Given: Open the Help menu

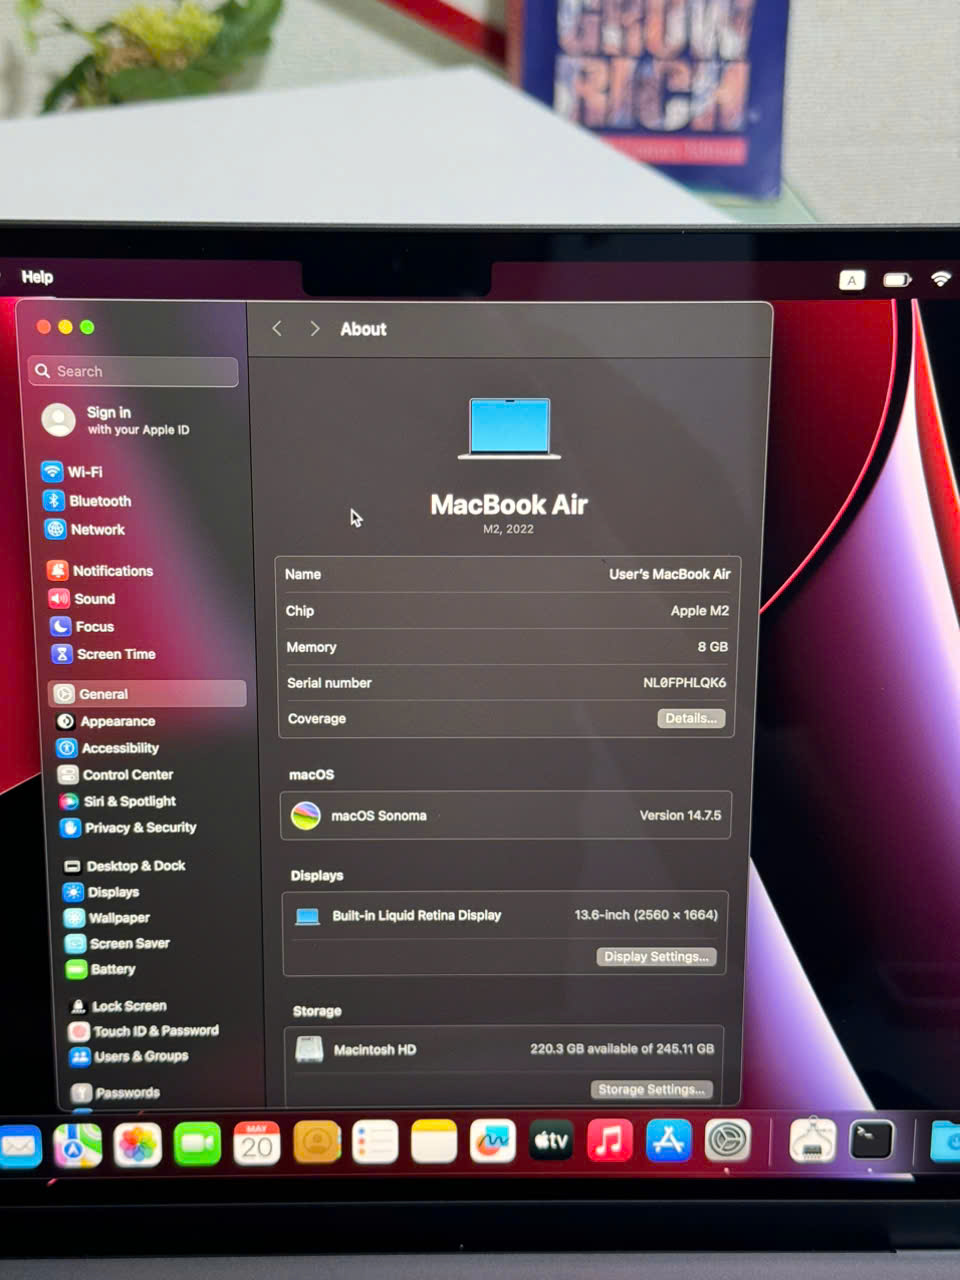Looking at the screenshot, I should 37,277.
